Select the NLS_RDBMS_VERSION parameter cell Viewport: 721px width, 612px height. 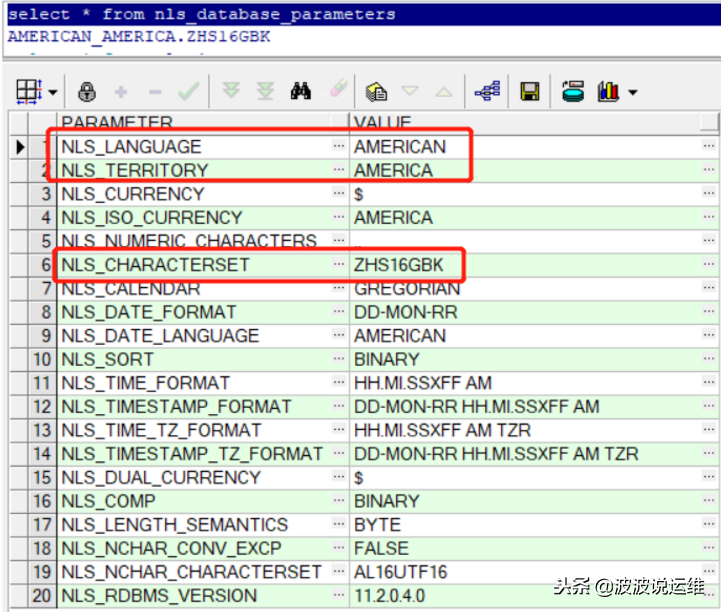(202, 596)
